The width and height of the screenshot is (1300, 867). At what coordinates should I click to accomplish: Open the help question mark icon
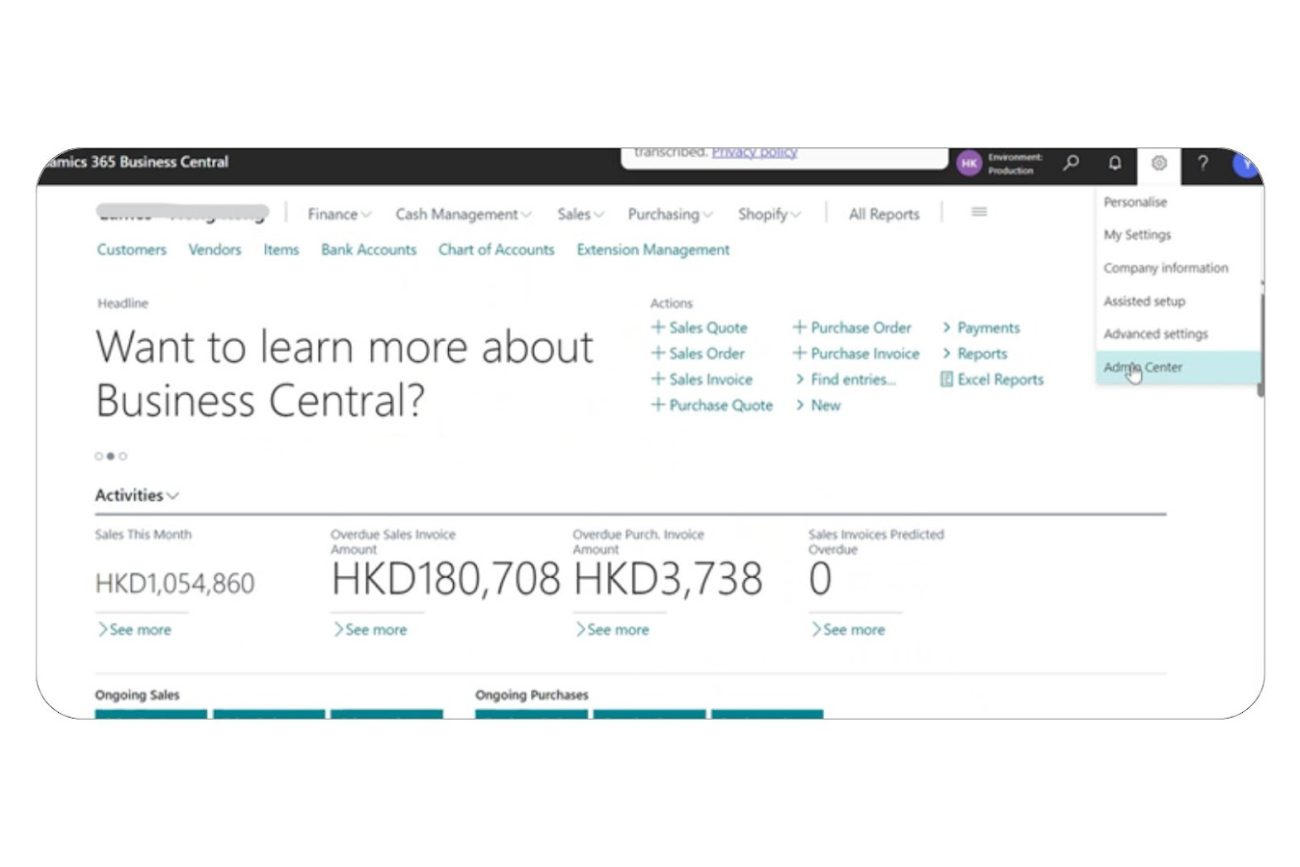[1203, 163]
